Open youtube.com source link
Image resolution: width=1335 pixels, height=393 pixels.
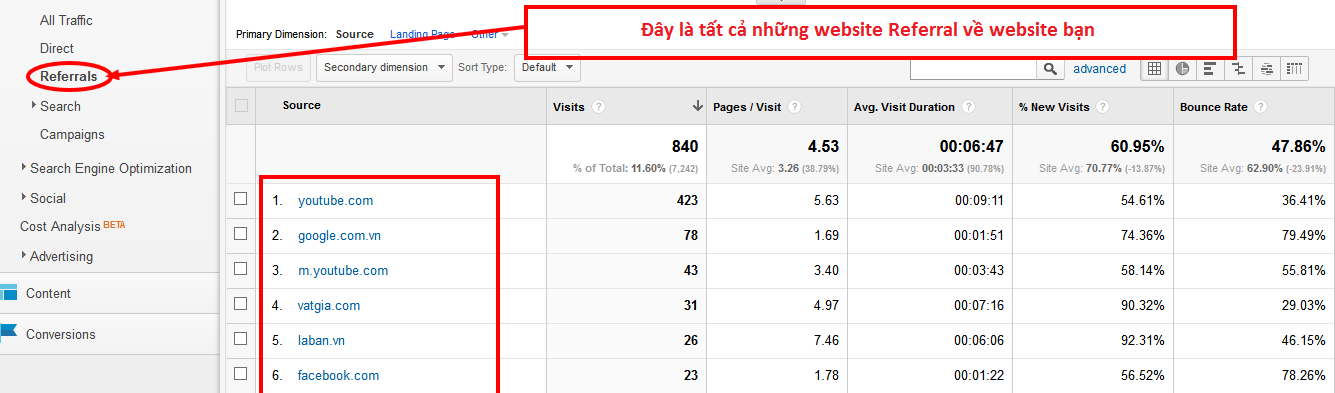335,200
